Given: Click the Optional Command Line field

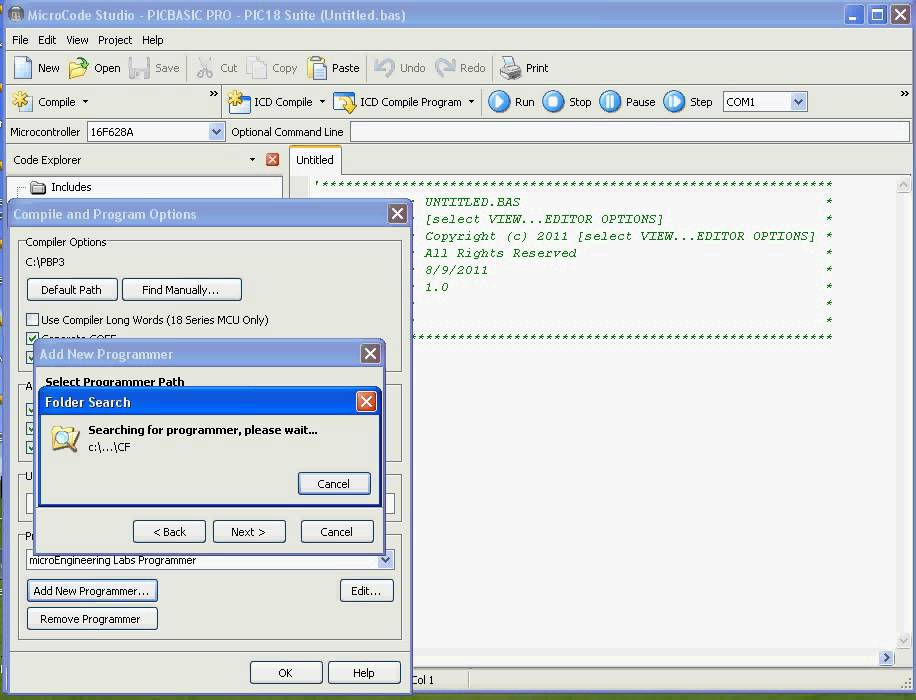Looking at the screenshot, I should (x=629, y=132).
